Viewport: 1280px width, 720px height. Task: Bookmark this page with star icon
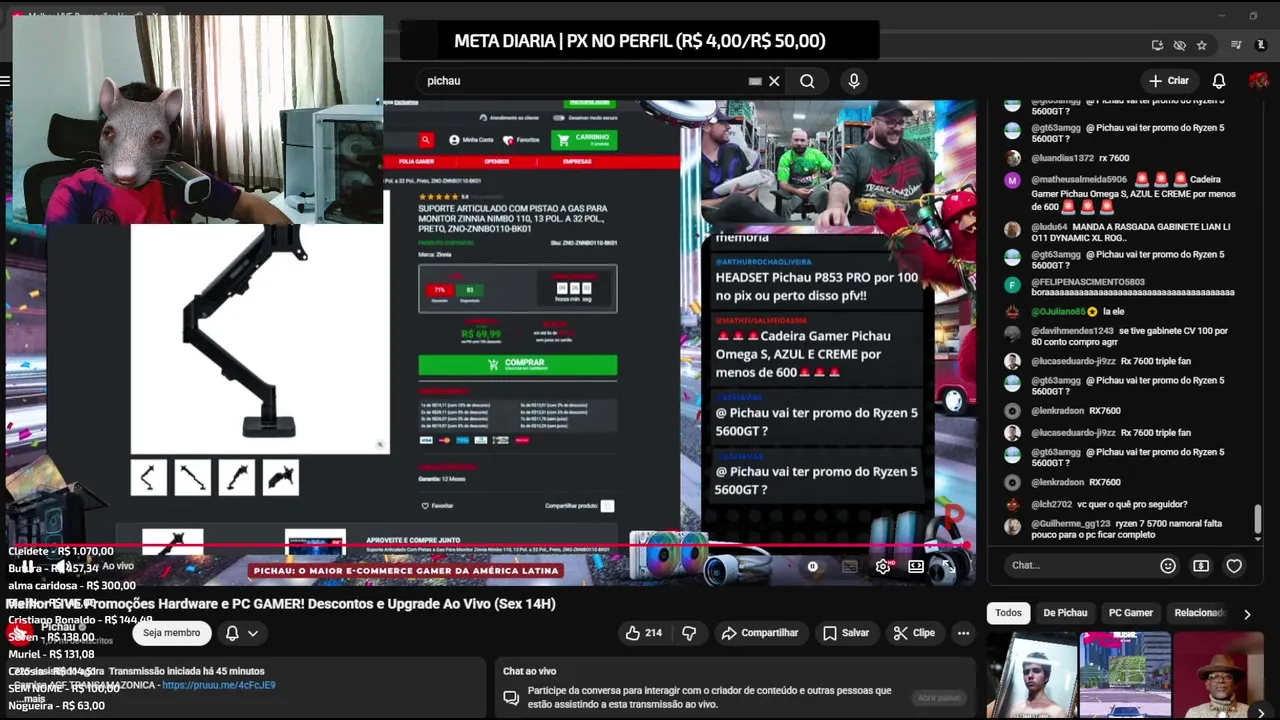[1202, 45]
